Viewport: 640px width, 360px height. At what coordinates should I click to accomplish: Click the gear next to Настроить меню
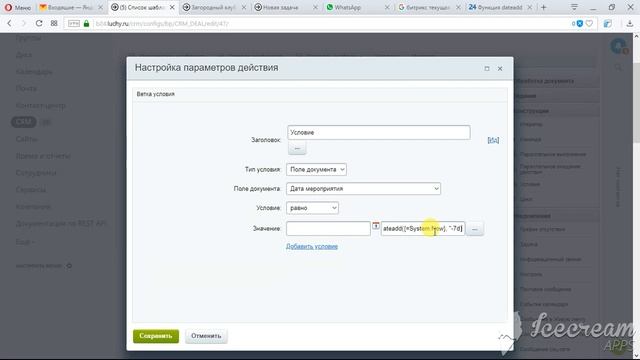(x=69, y=266)
